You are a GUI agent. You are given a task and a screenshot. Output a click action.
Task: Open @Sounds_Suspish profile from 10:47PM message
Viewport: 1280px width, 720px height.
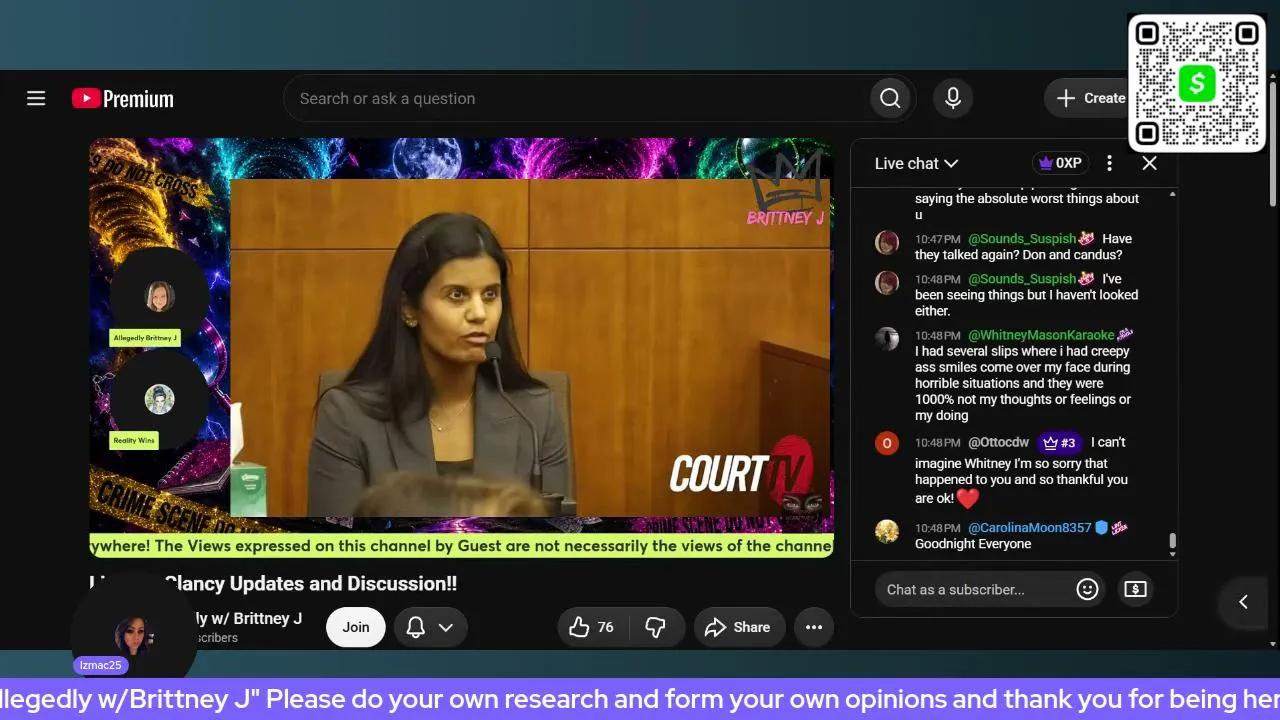tap(1022, 239)
